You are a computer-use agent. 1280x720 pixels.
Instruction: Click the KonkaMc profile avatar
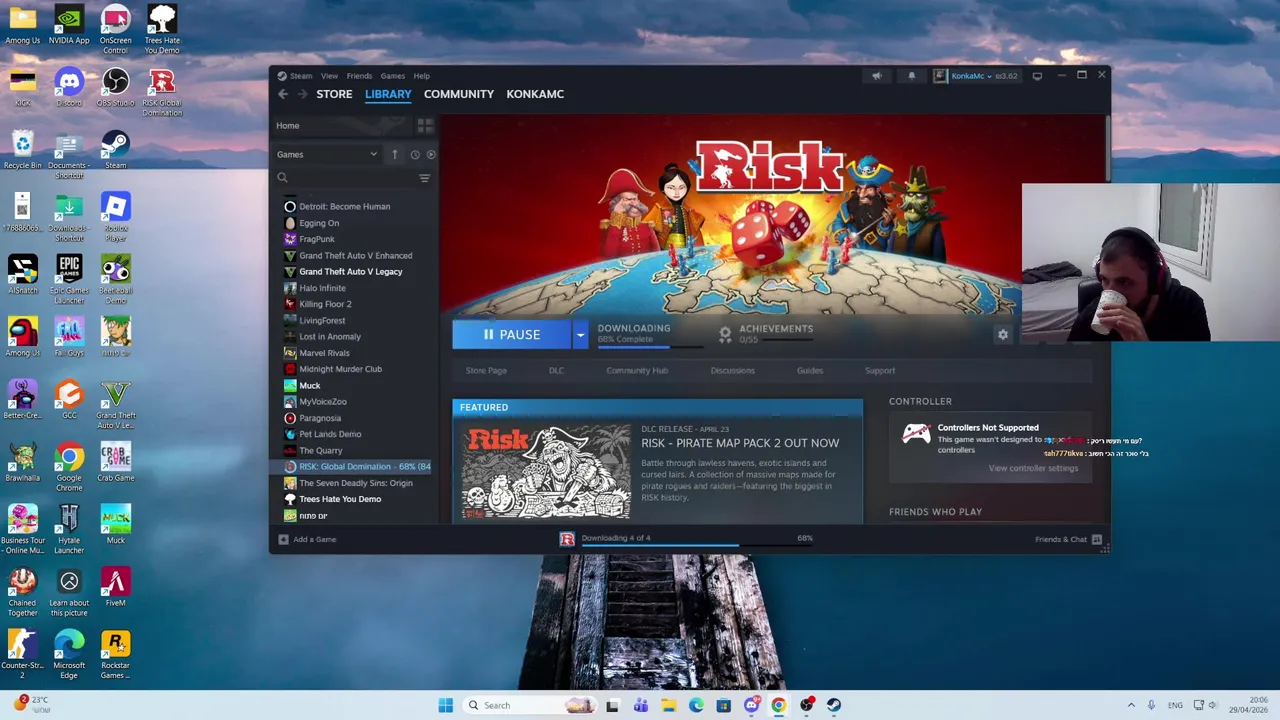coord(940,76)
